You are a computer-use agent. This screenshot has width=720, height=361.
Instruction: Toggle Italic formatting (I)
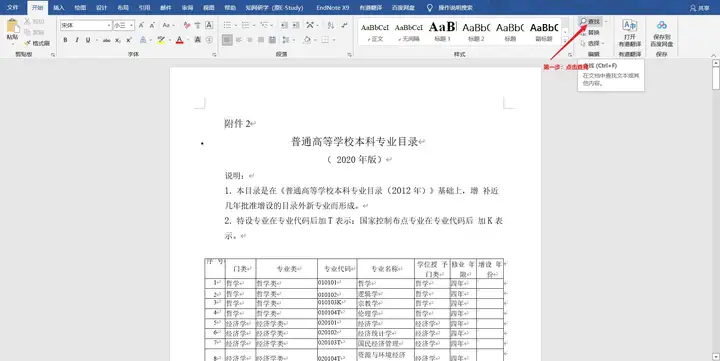pyautogui.click(x=77, y=40)
